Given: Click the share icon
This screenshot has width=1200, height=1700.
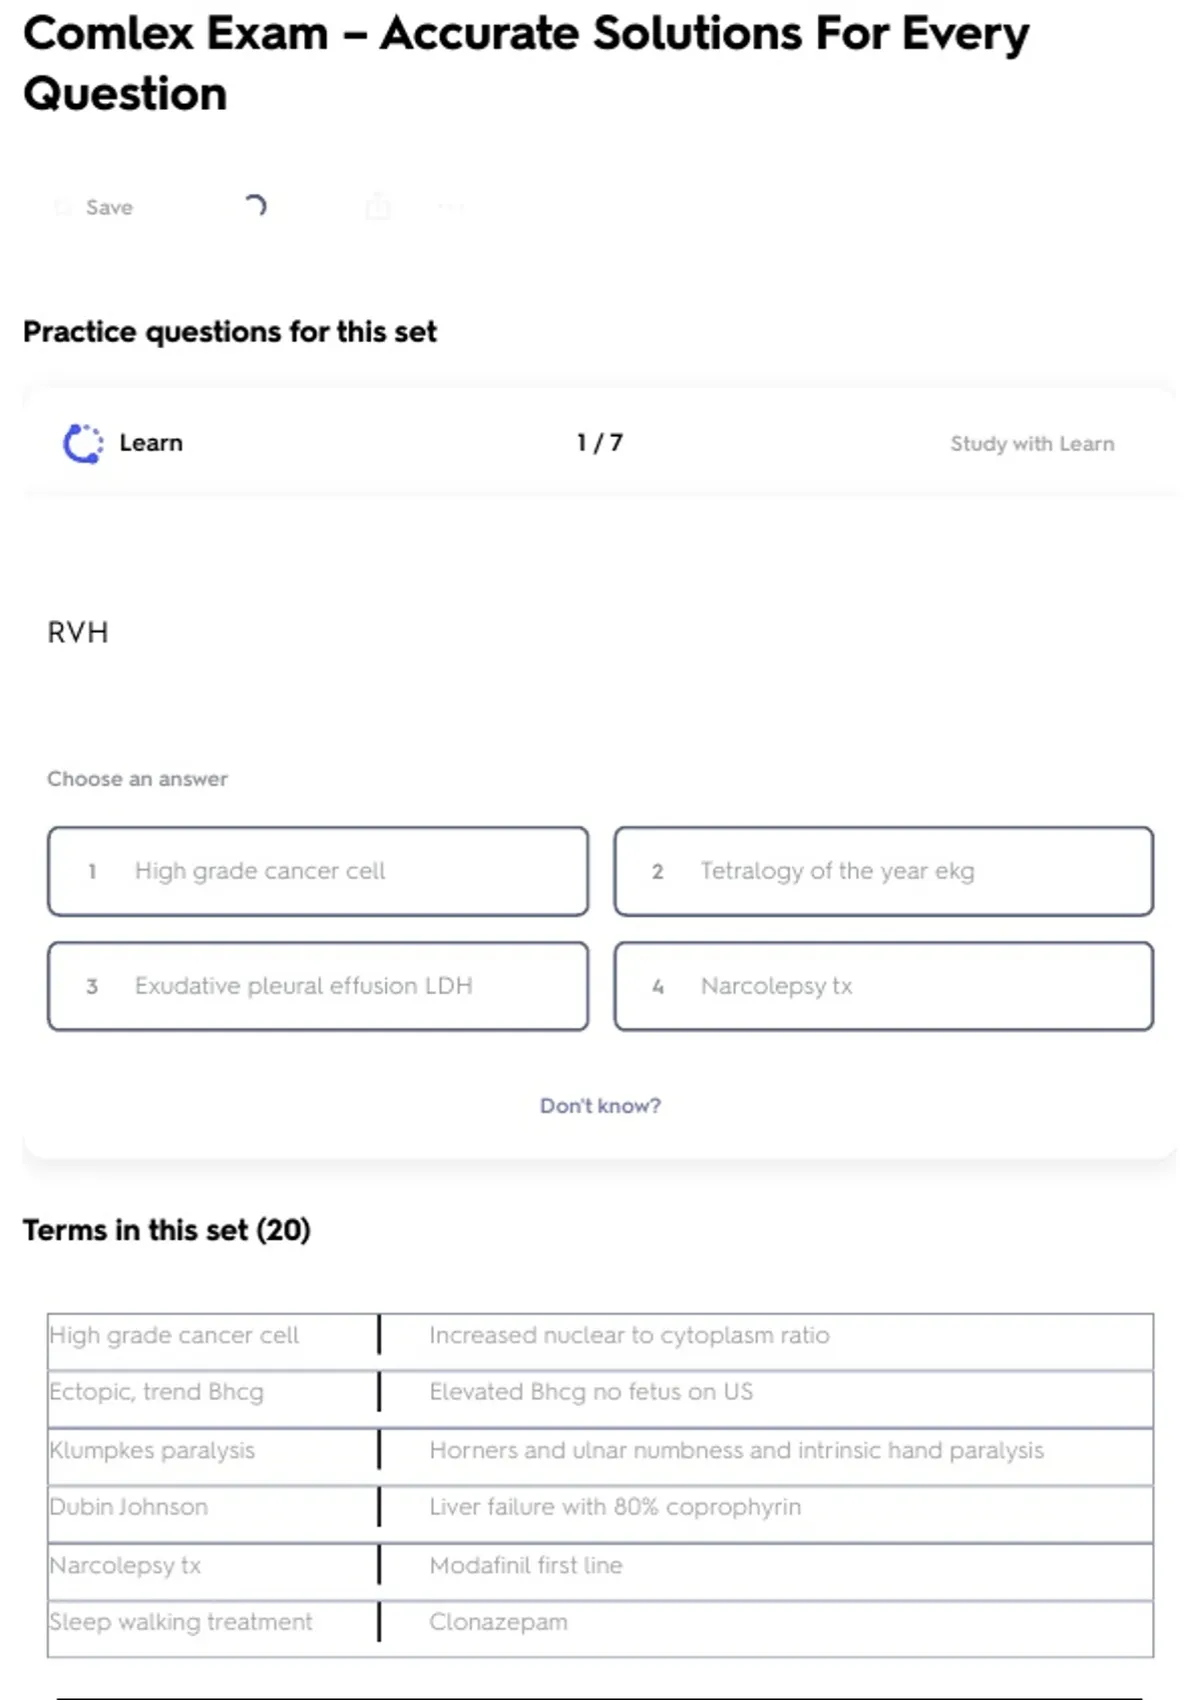Looking at the screenshot, I should [x=378, y=206].
